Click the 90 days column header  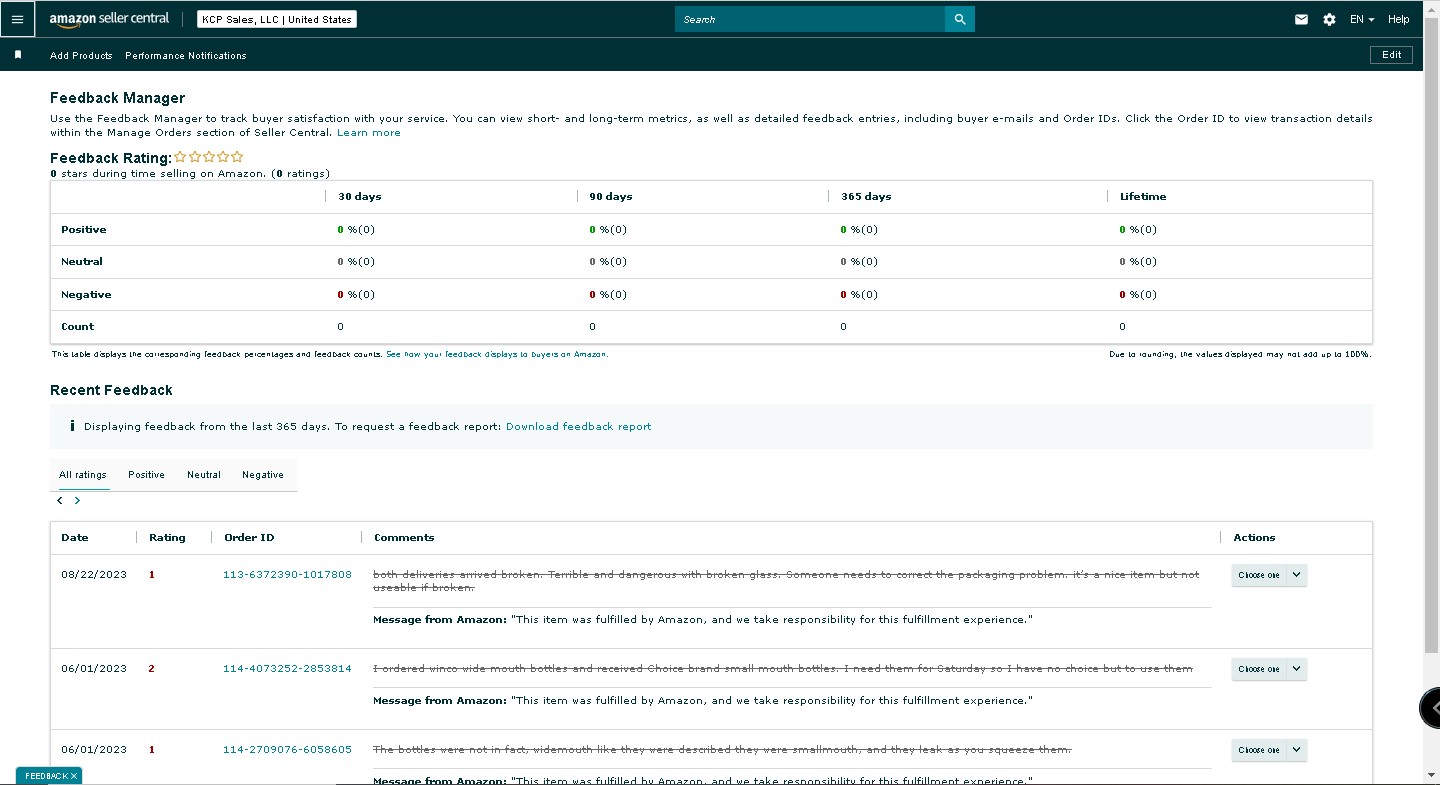pyautogui.click(x=611, y=197)
